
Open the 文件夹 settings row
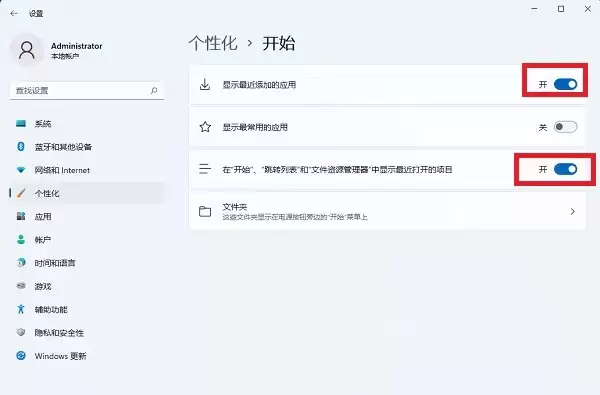(387, 211)
